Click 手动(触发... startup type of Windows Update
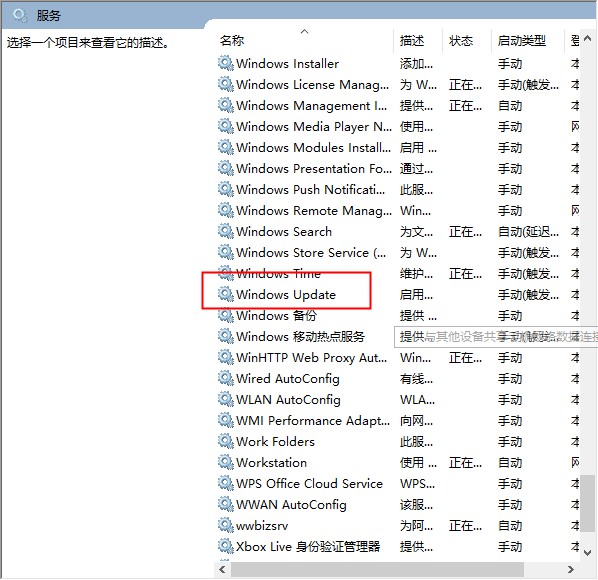 click(x=529, y=295)
